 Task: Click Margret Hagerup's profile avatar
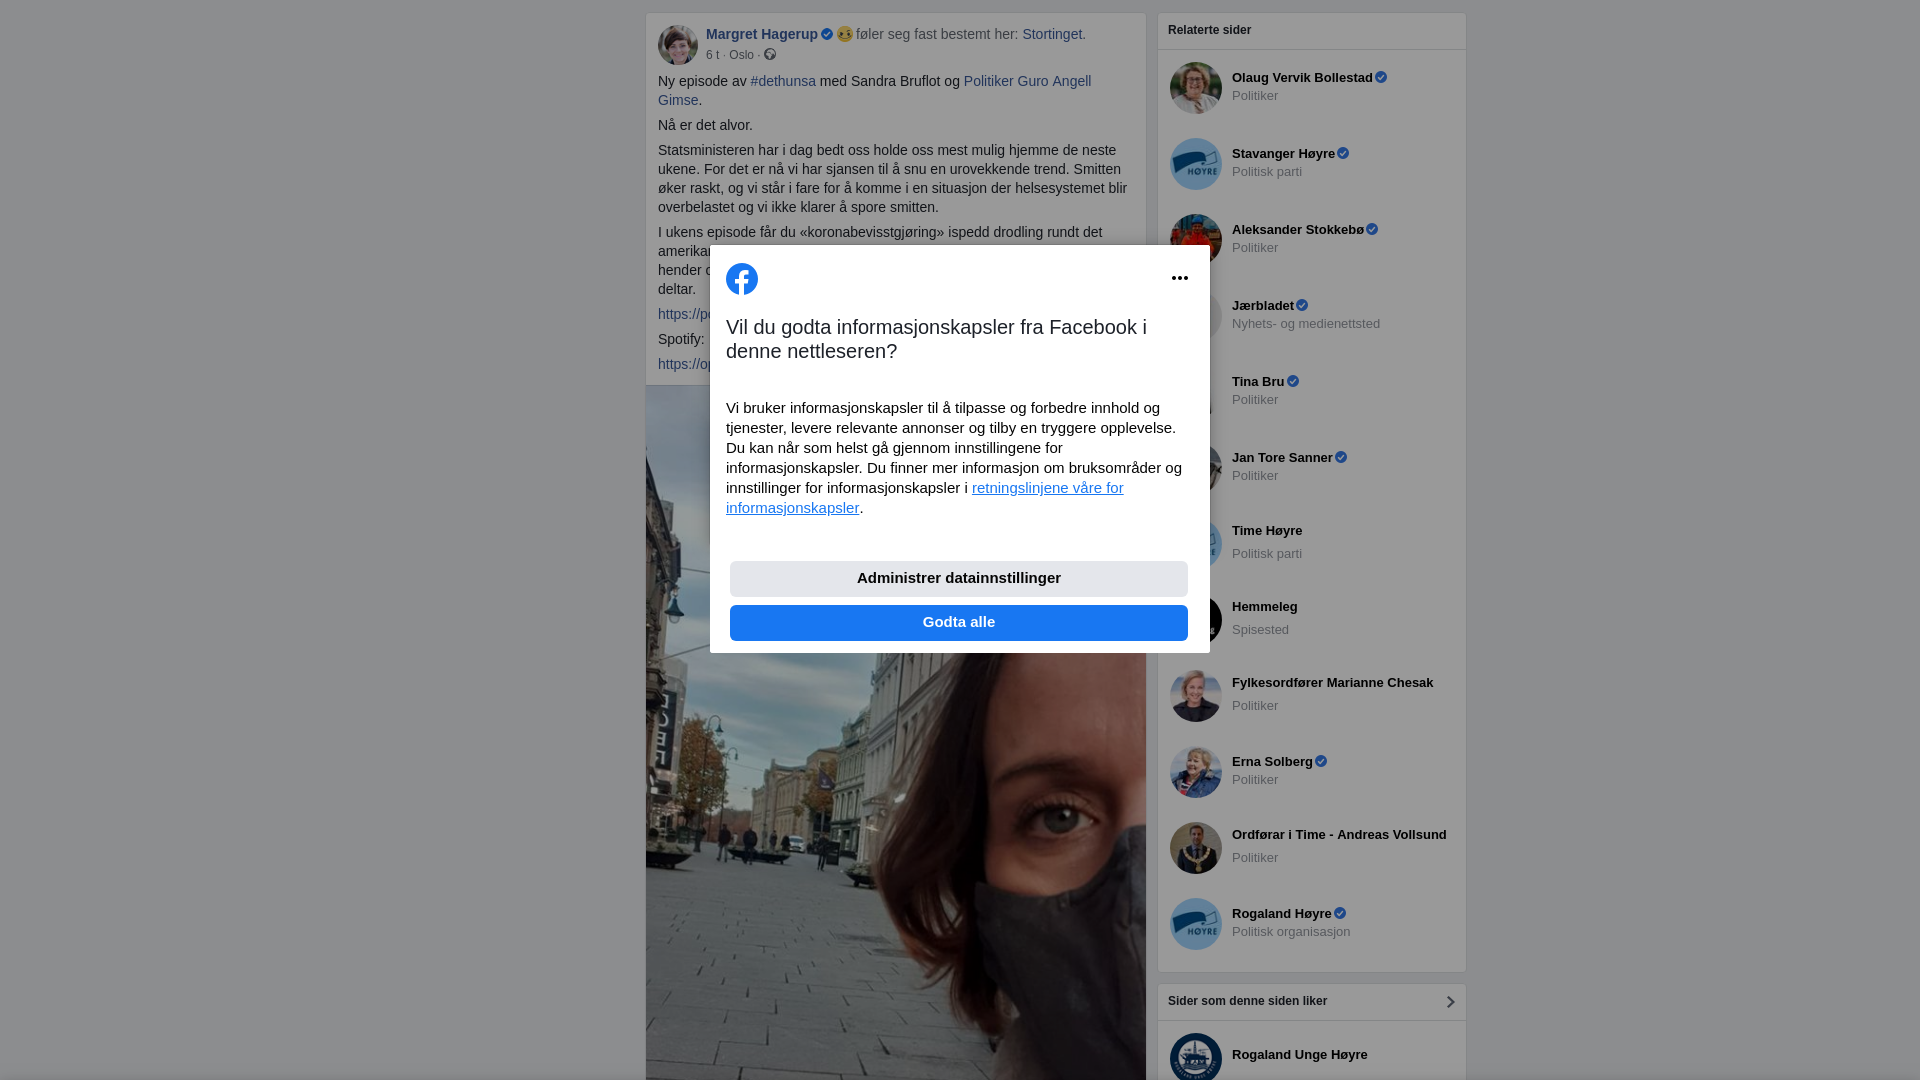(x=678, y=45)
